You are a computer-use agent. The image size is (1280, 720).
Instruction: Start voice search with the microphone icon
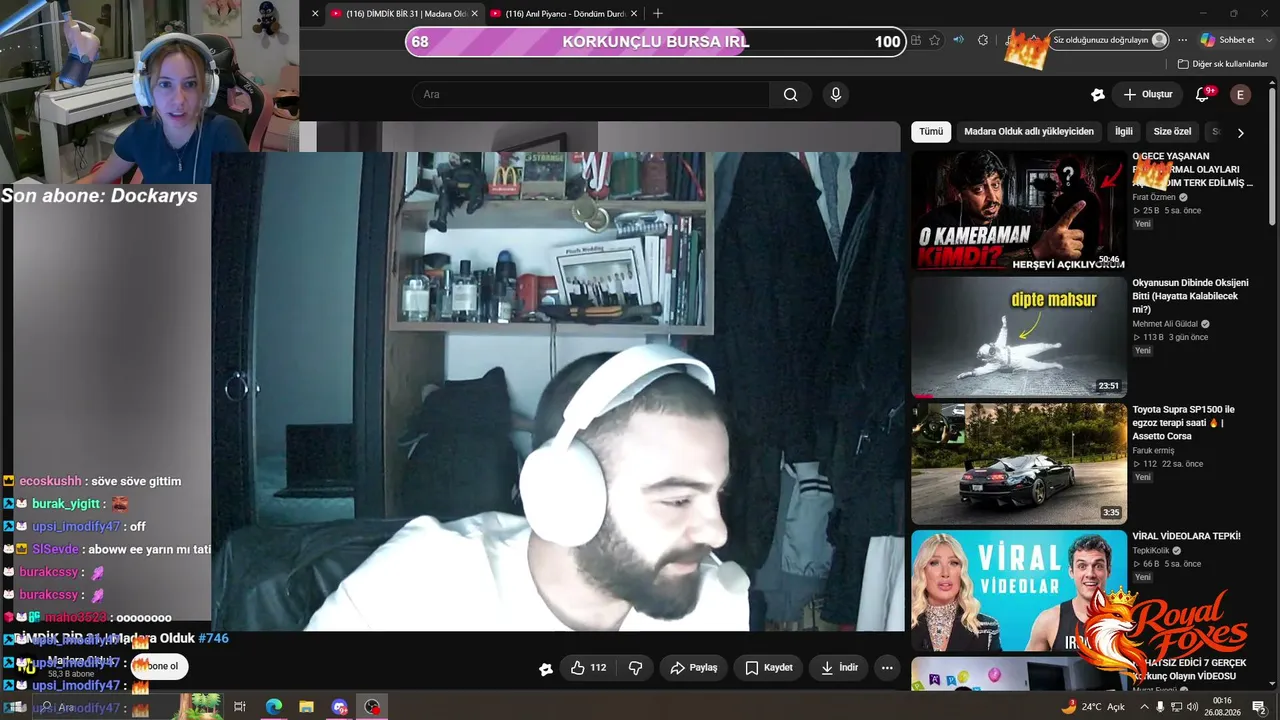(x=836, y=95)
